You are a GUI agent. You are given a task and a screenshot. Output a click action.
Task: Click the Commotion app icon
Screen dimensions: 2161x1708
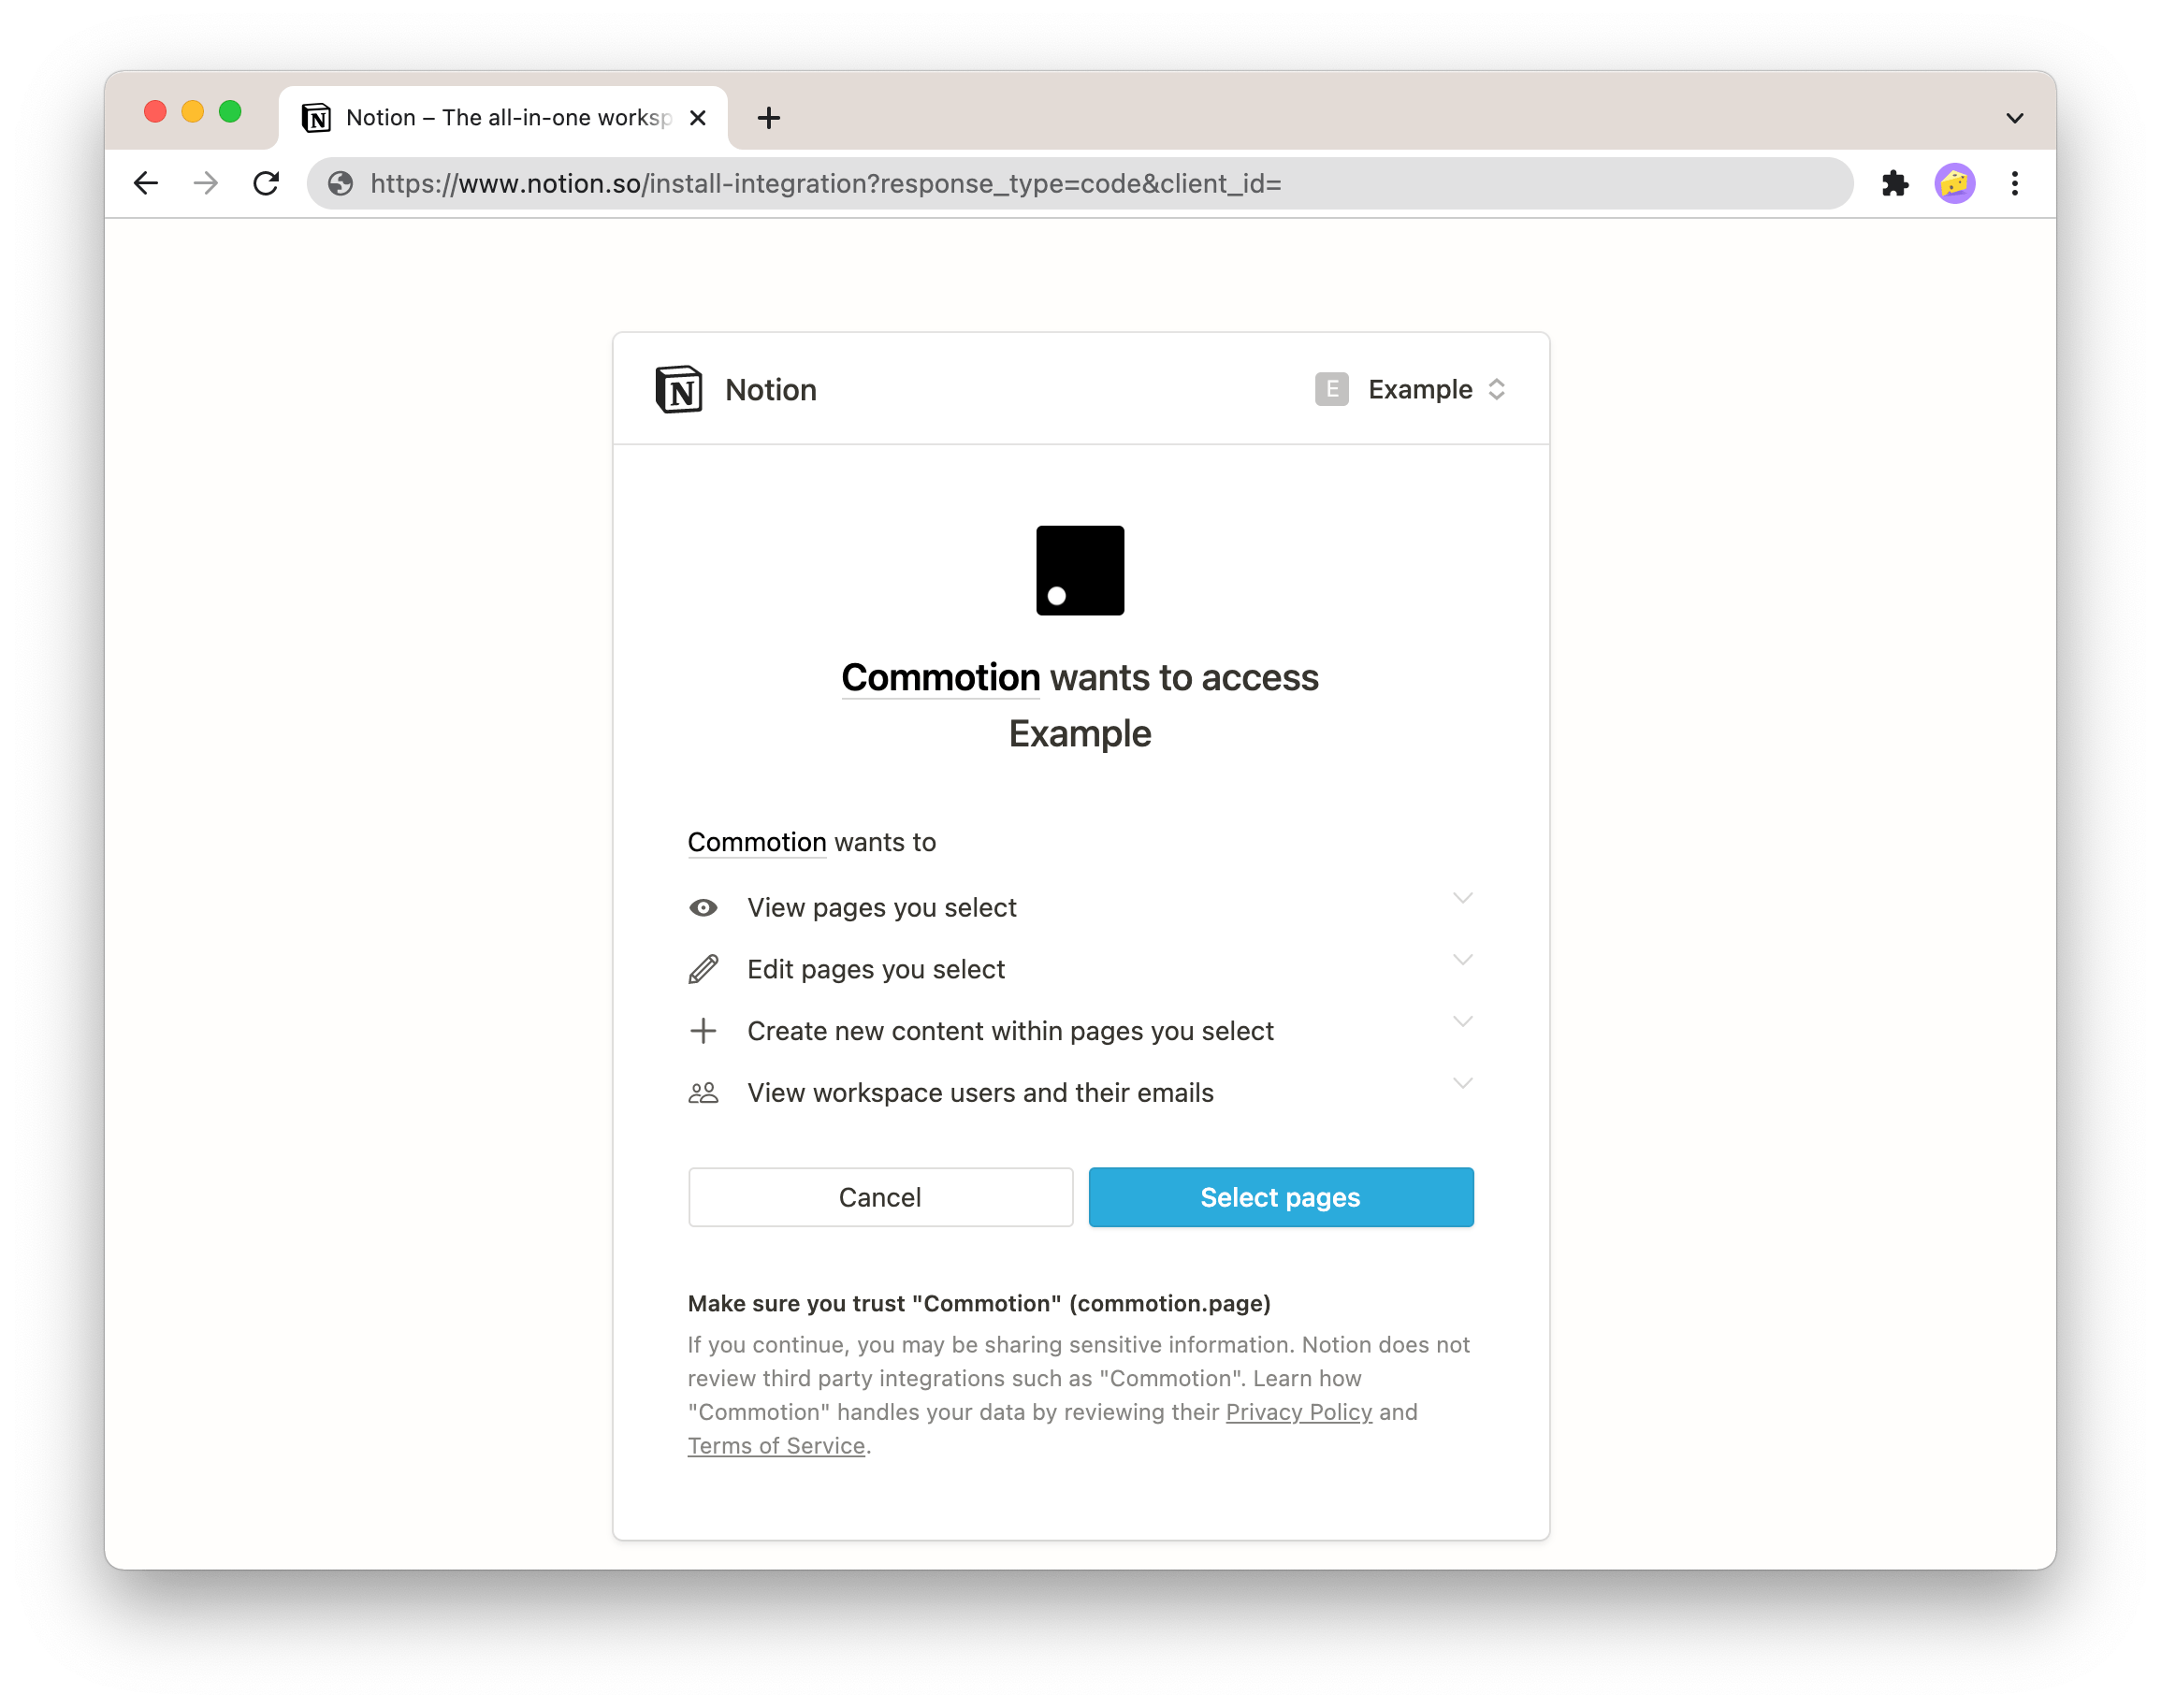[1080, 570]
